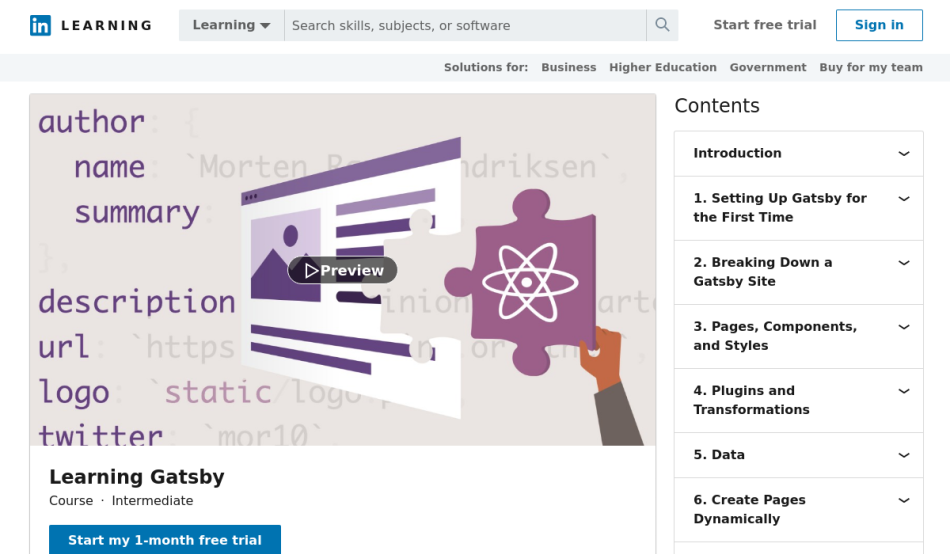Open the Learning category dropdown
The image size is (950, 554).
pos(231,25)
